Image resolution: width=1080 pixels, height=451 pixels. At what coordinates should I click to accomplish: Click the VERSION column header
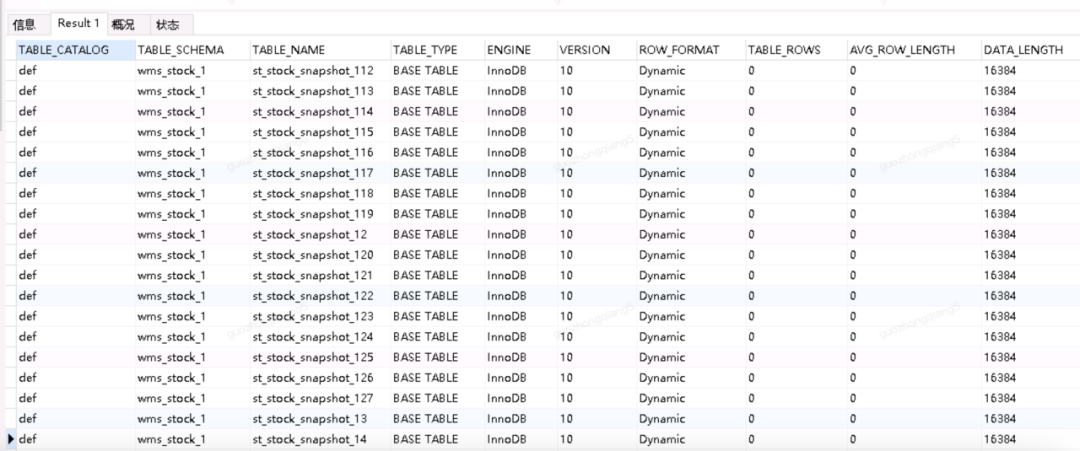tap(596, 50)
